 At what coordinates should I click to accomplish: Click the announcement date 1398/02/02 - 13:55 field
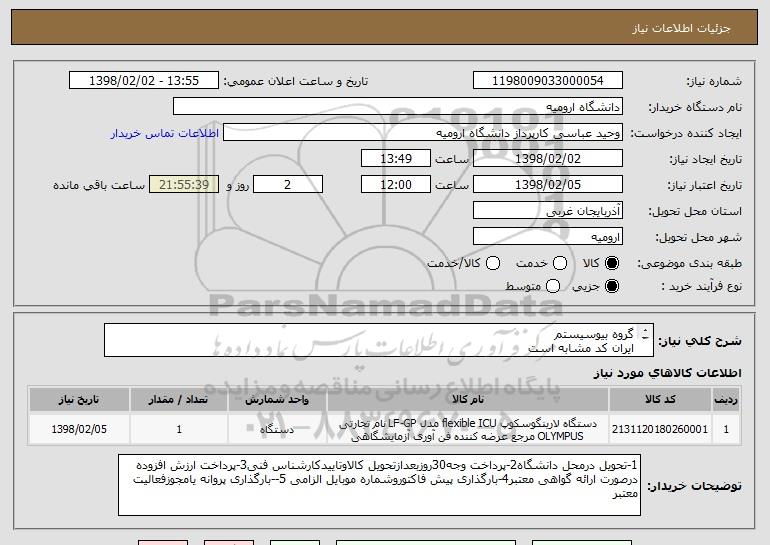point(144,80)
